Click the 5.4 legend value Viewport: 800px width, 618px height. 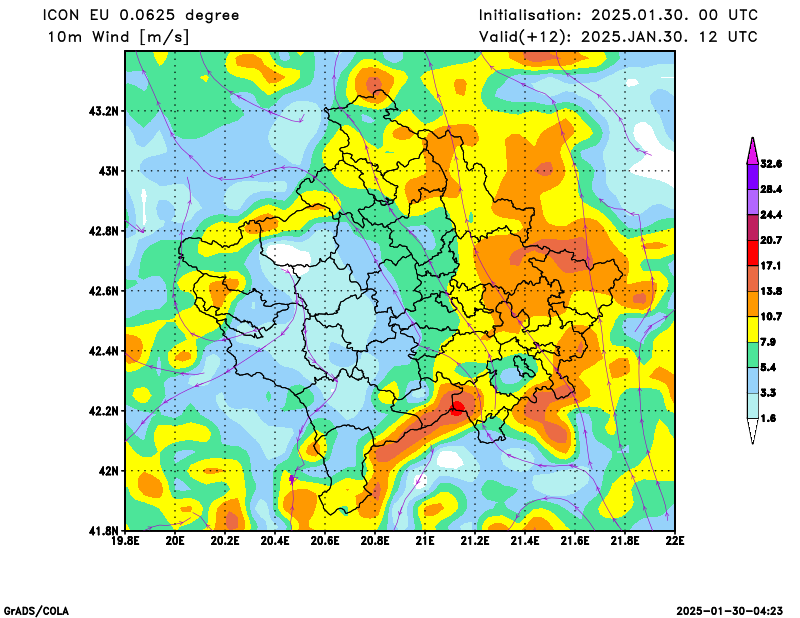point(768,367)
